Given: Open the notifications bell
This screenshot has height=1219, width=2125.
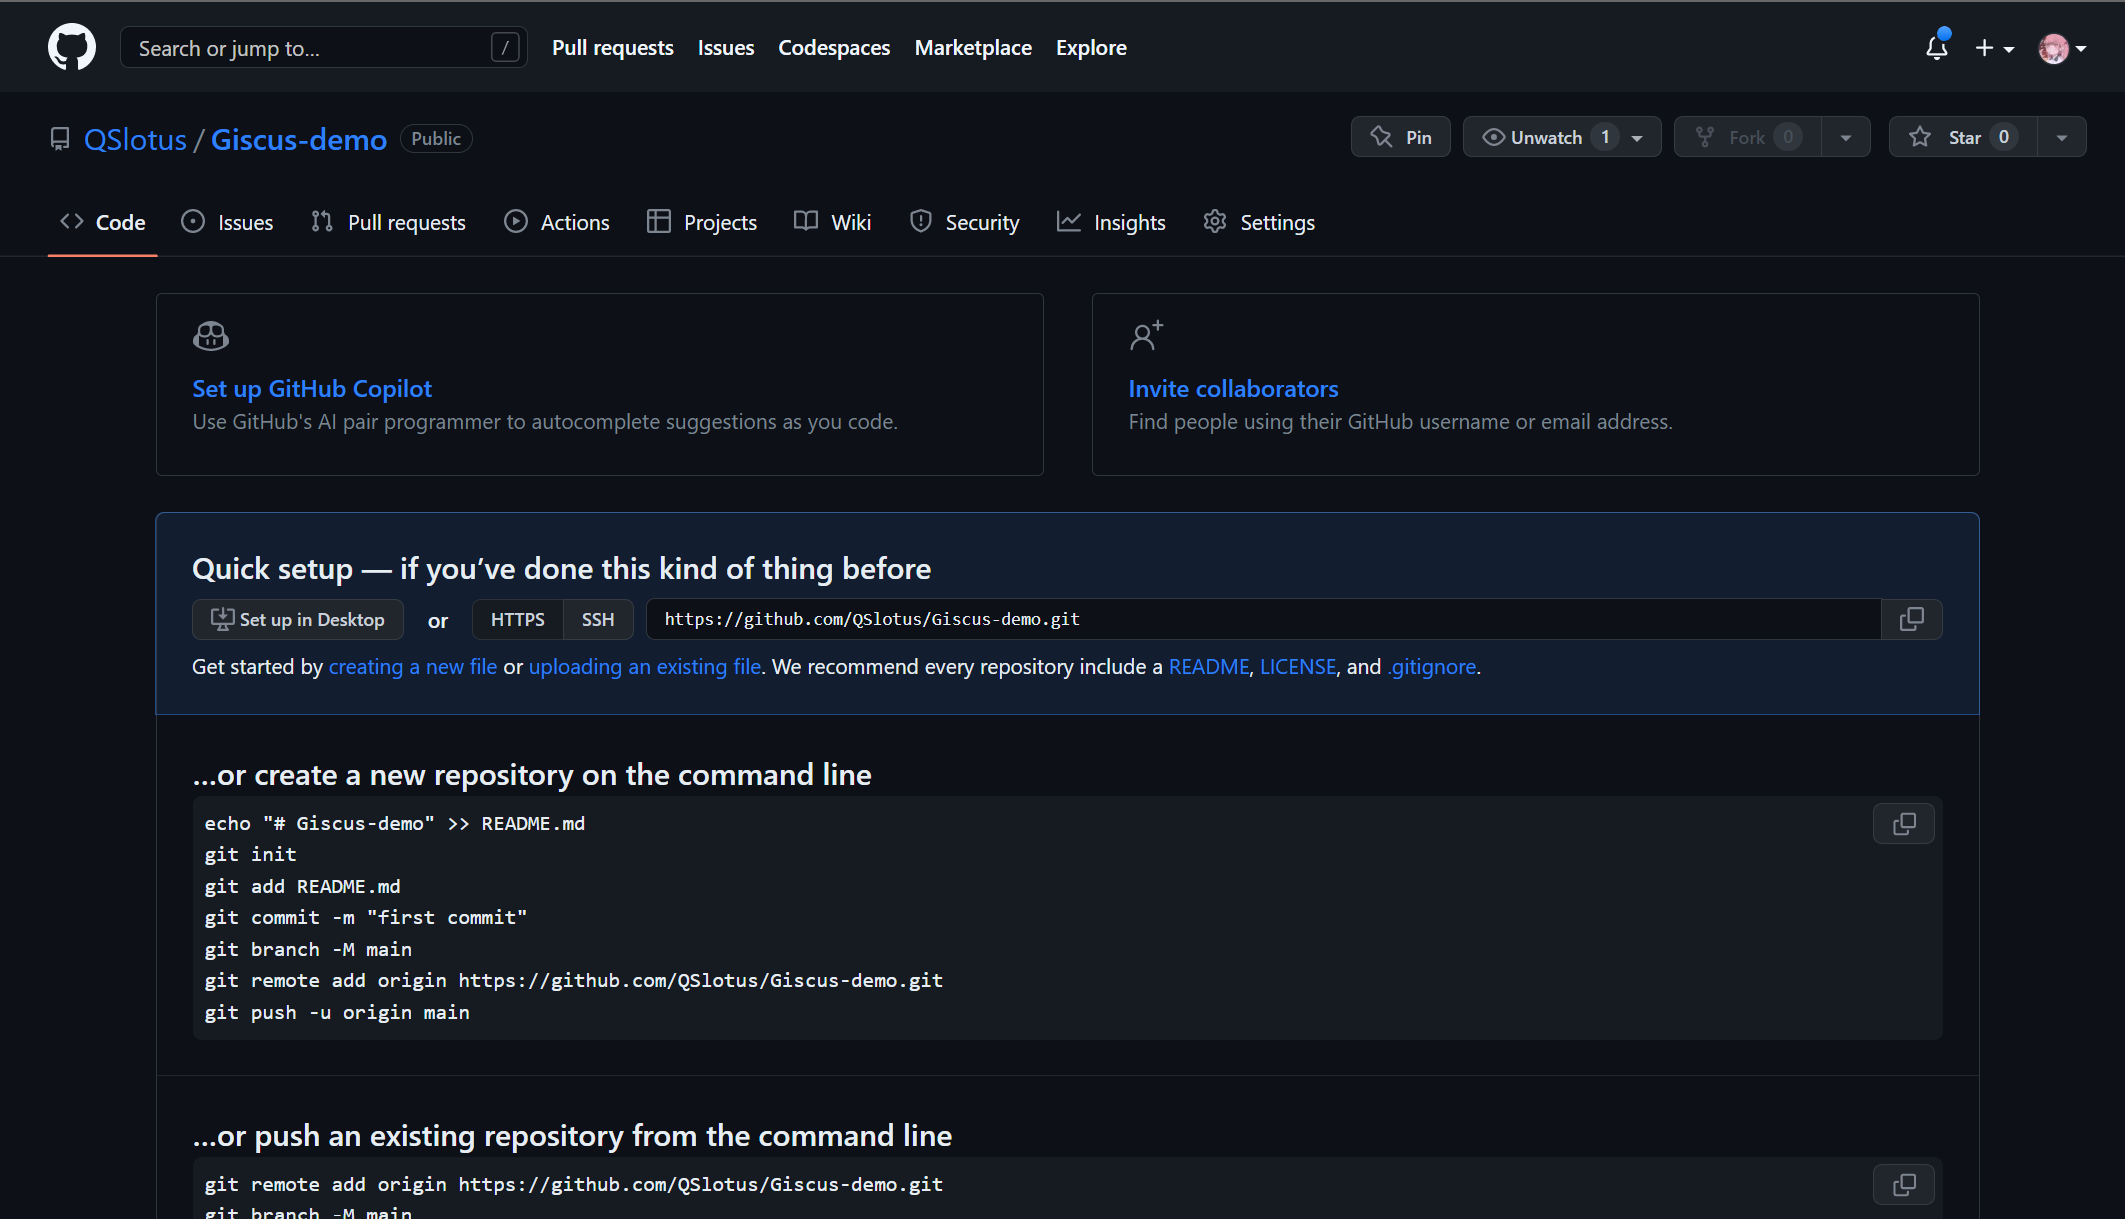Looking at the screenshot, I should click(x=1937, y=47).
